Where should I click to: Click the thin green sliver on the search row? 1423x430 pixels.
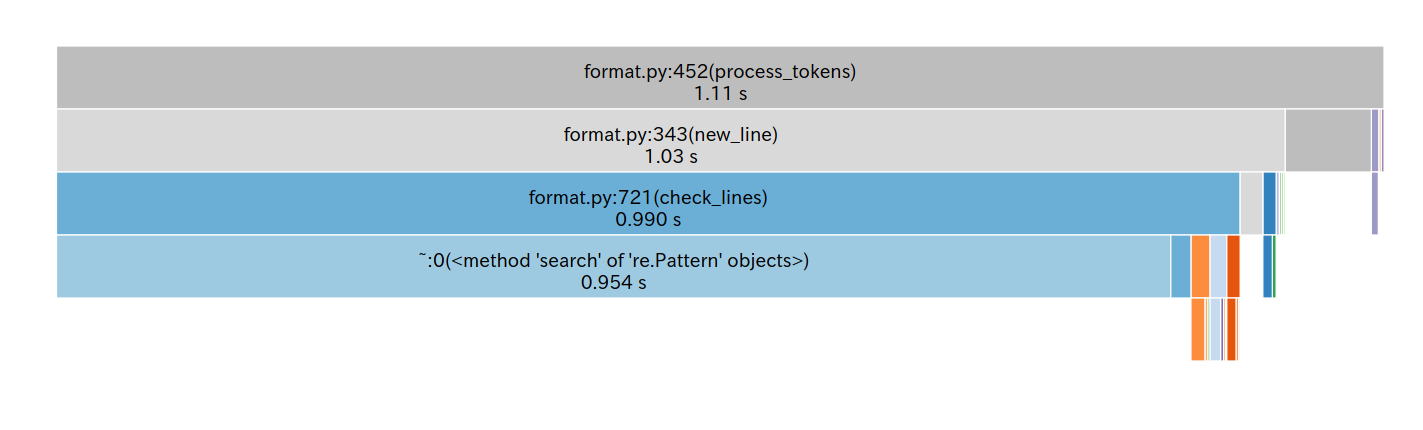[1274, 266]
